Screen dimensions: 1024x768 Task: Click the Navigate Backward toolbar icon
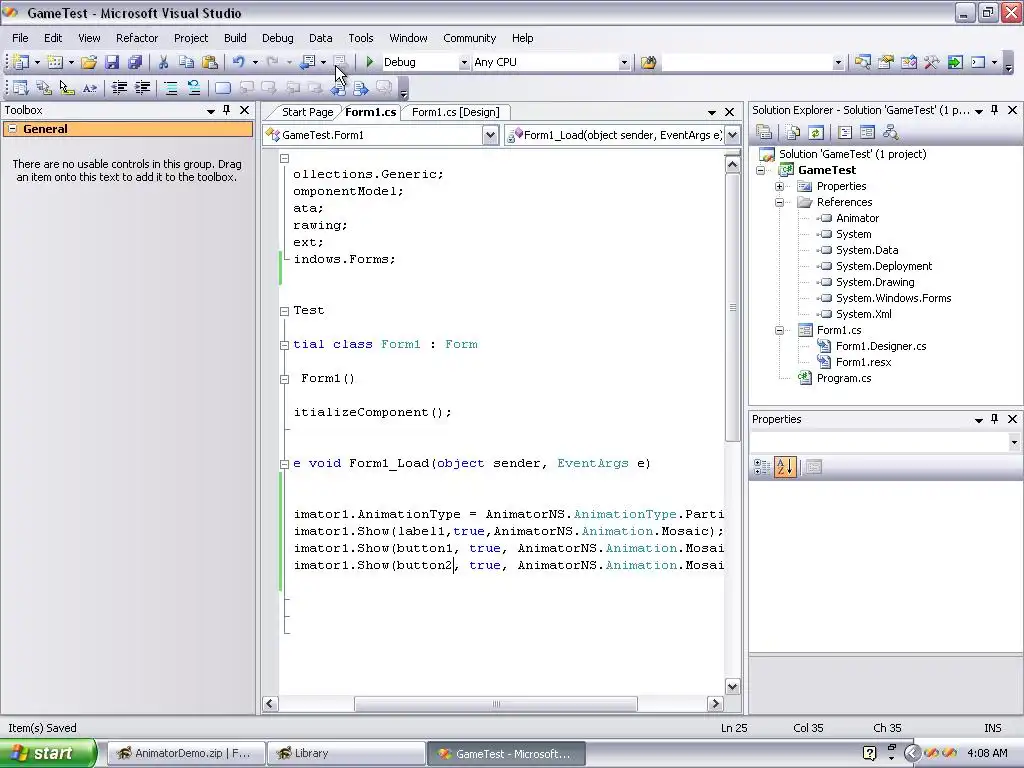(x=307, y=62)
